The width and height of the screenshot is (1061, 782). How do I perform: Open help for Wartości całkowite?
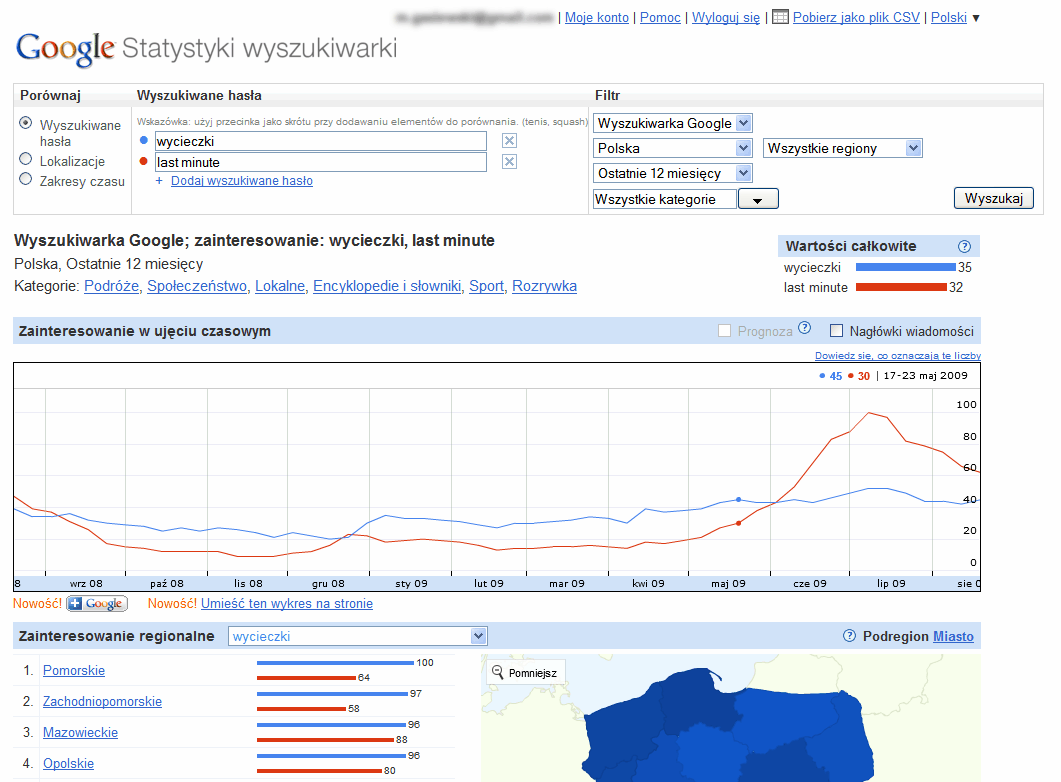pyautogui.click(x=964, y=246)
